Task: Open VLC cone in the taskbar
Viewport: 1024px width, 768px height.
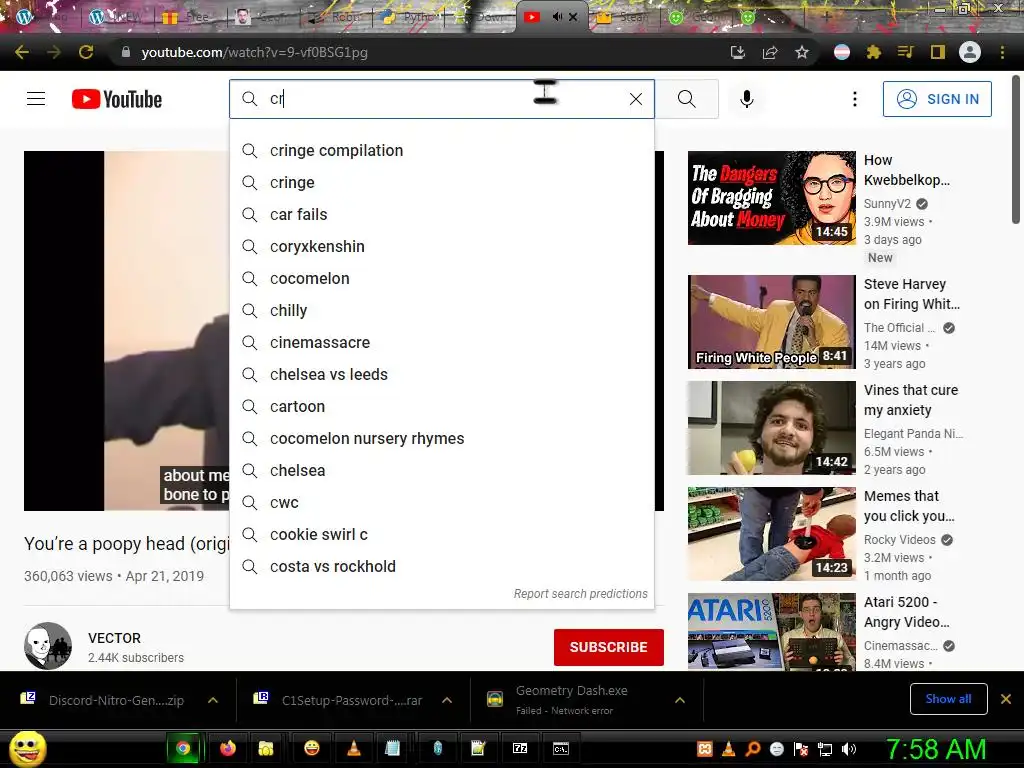Action: pyautogui.click(x=353, y=748)
